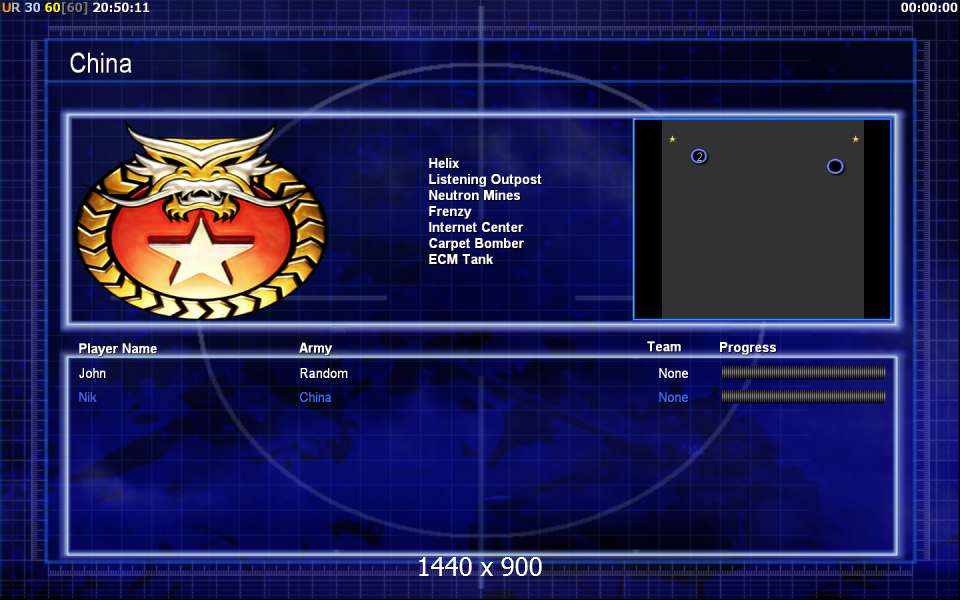This screenshot has height=600, width=960.
Task: Click John's team value None
Action: [673, 373]
